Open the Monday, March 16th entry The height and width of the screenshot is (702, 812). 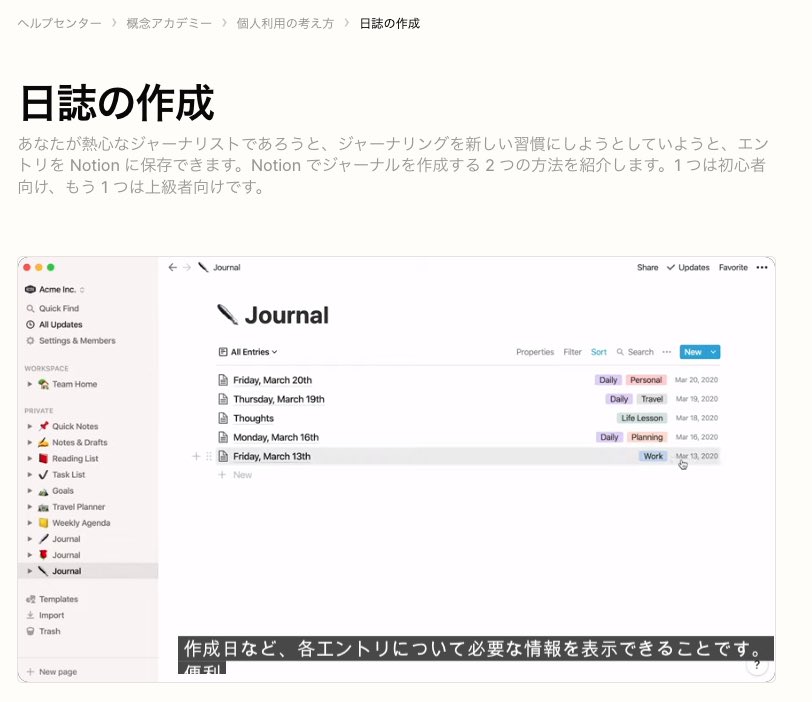pos(276,437)
